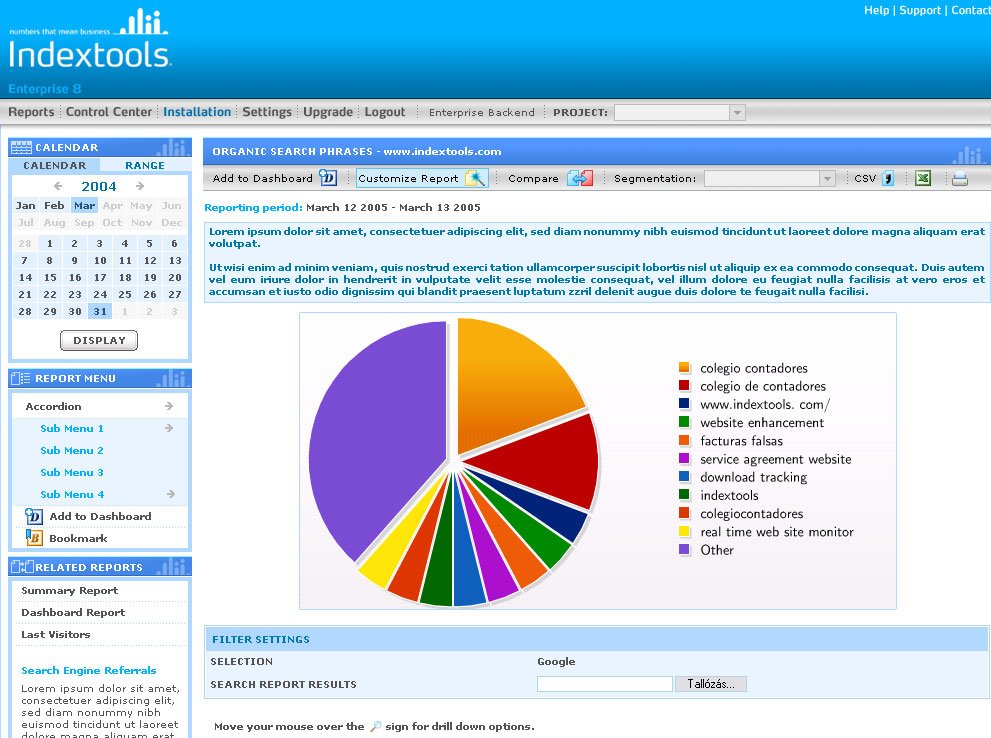
Task: Expand Sub Menu 1 arrow
Action: (169, 428)
